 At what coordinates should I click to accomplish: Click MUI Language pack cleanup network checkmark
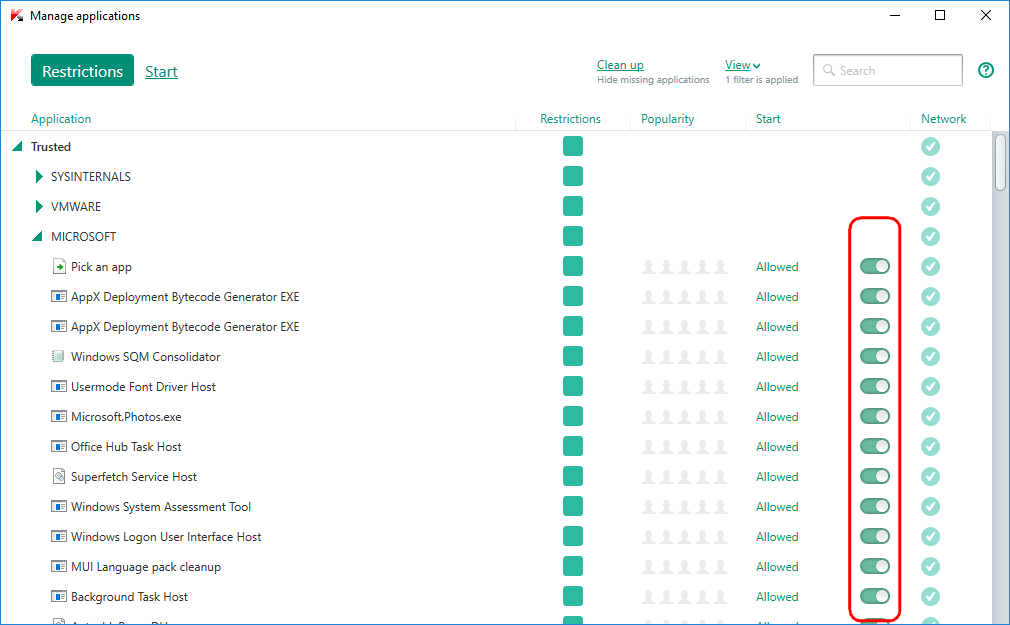coord(930,566)
